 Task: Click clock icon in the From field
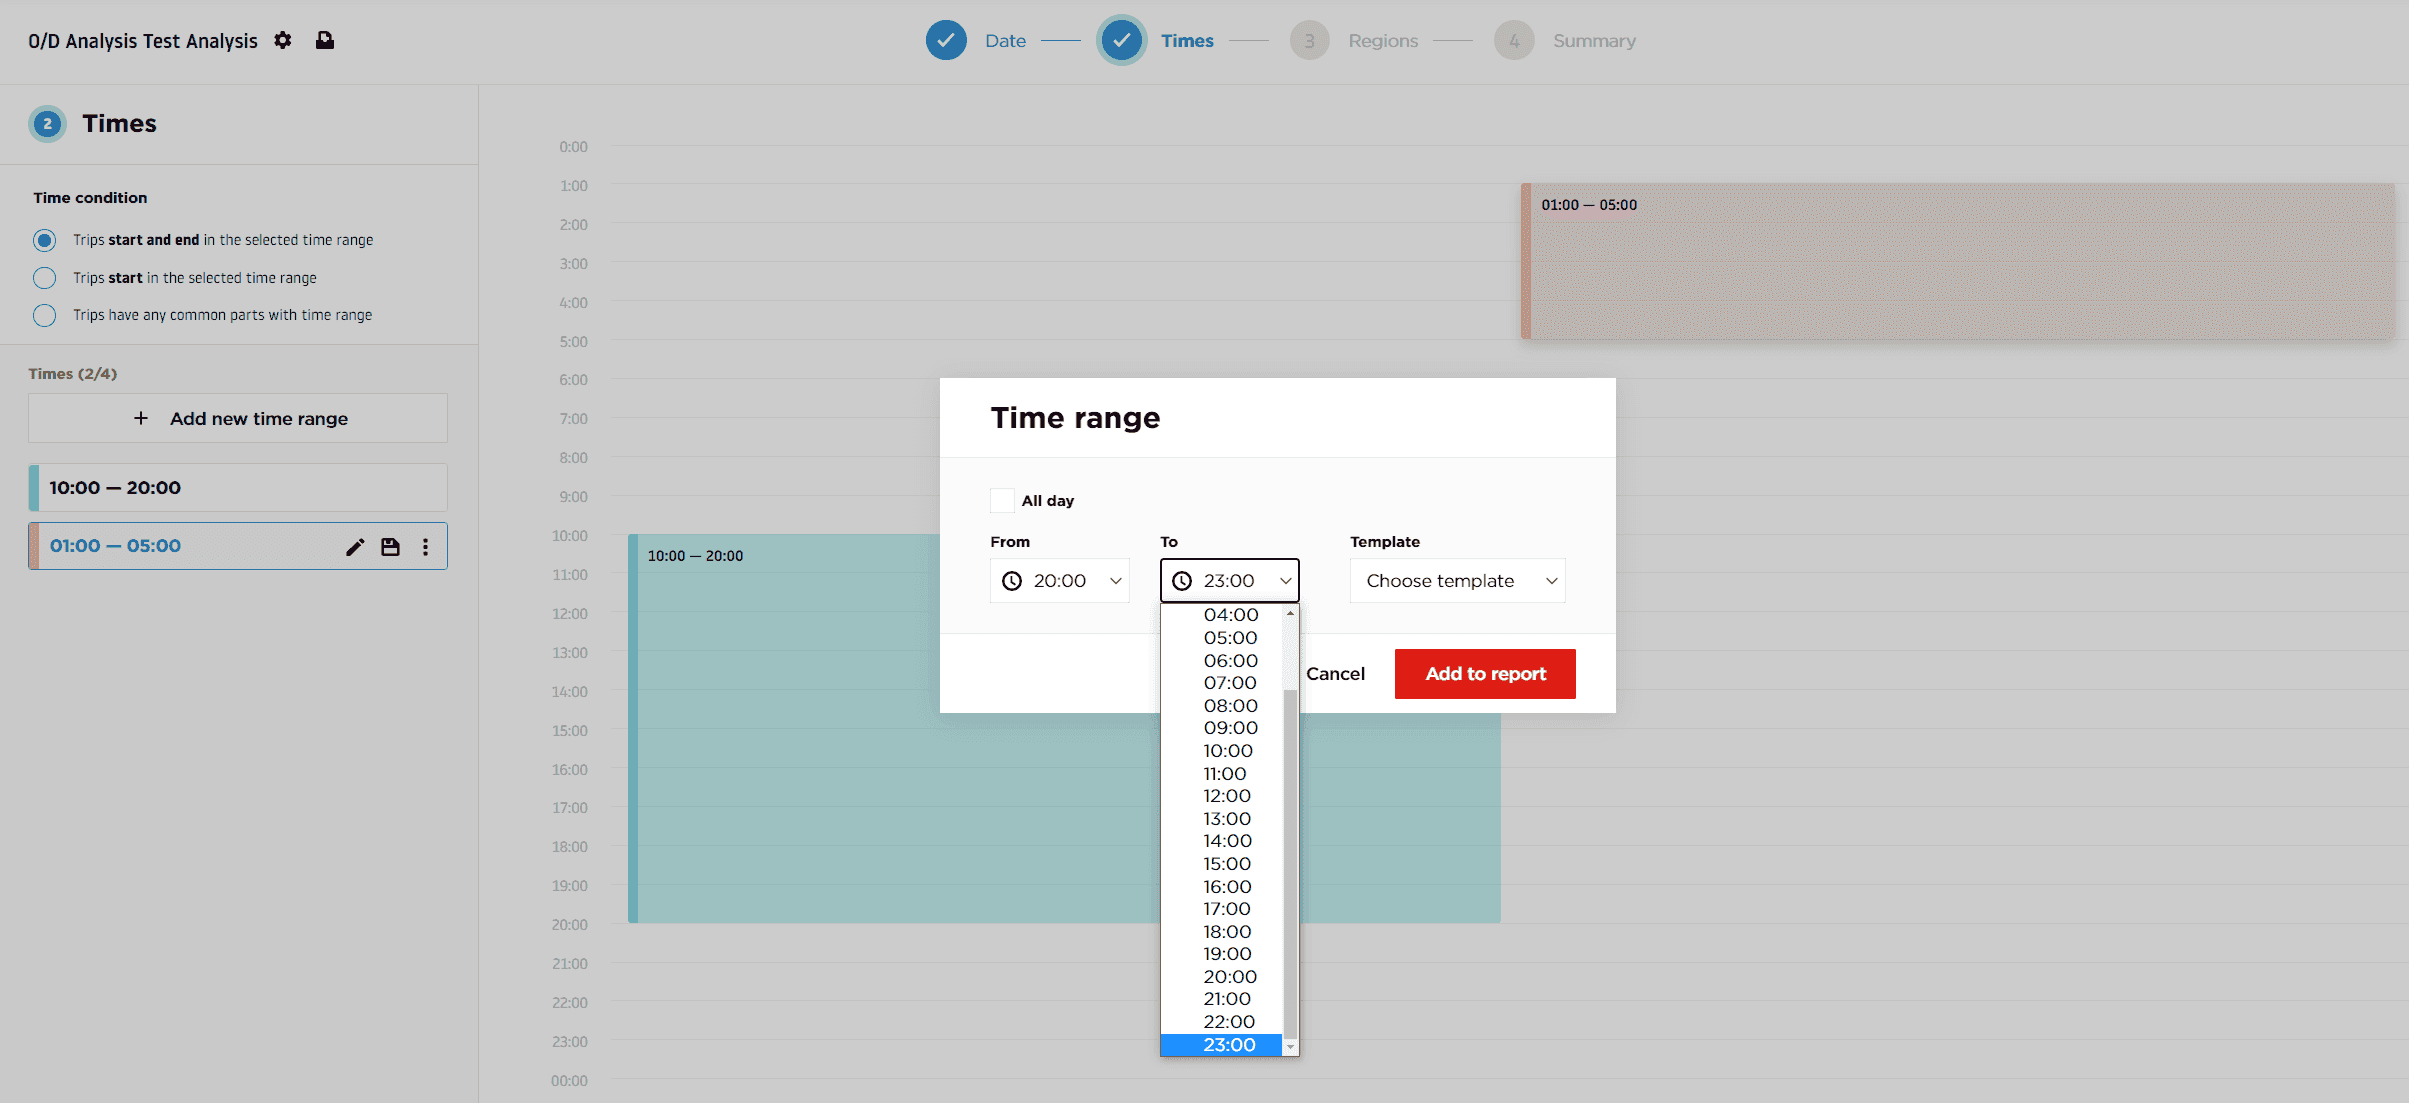click(1012, 581)
